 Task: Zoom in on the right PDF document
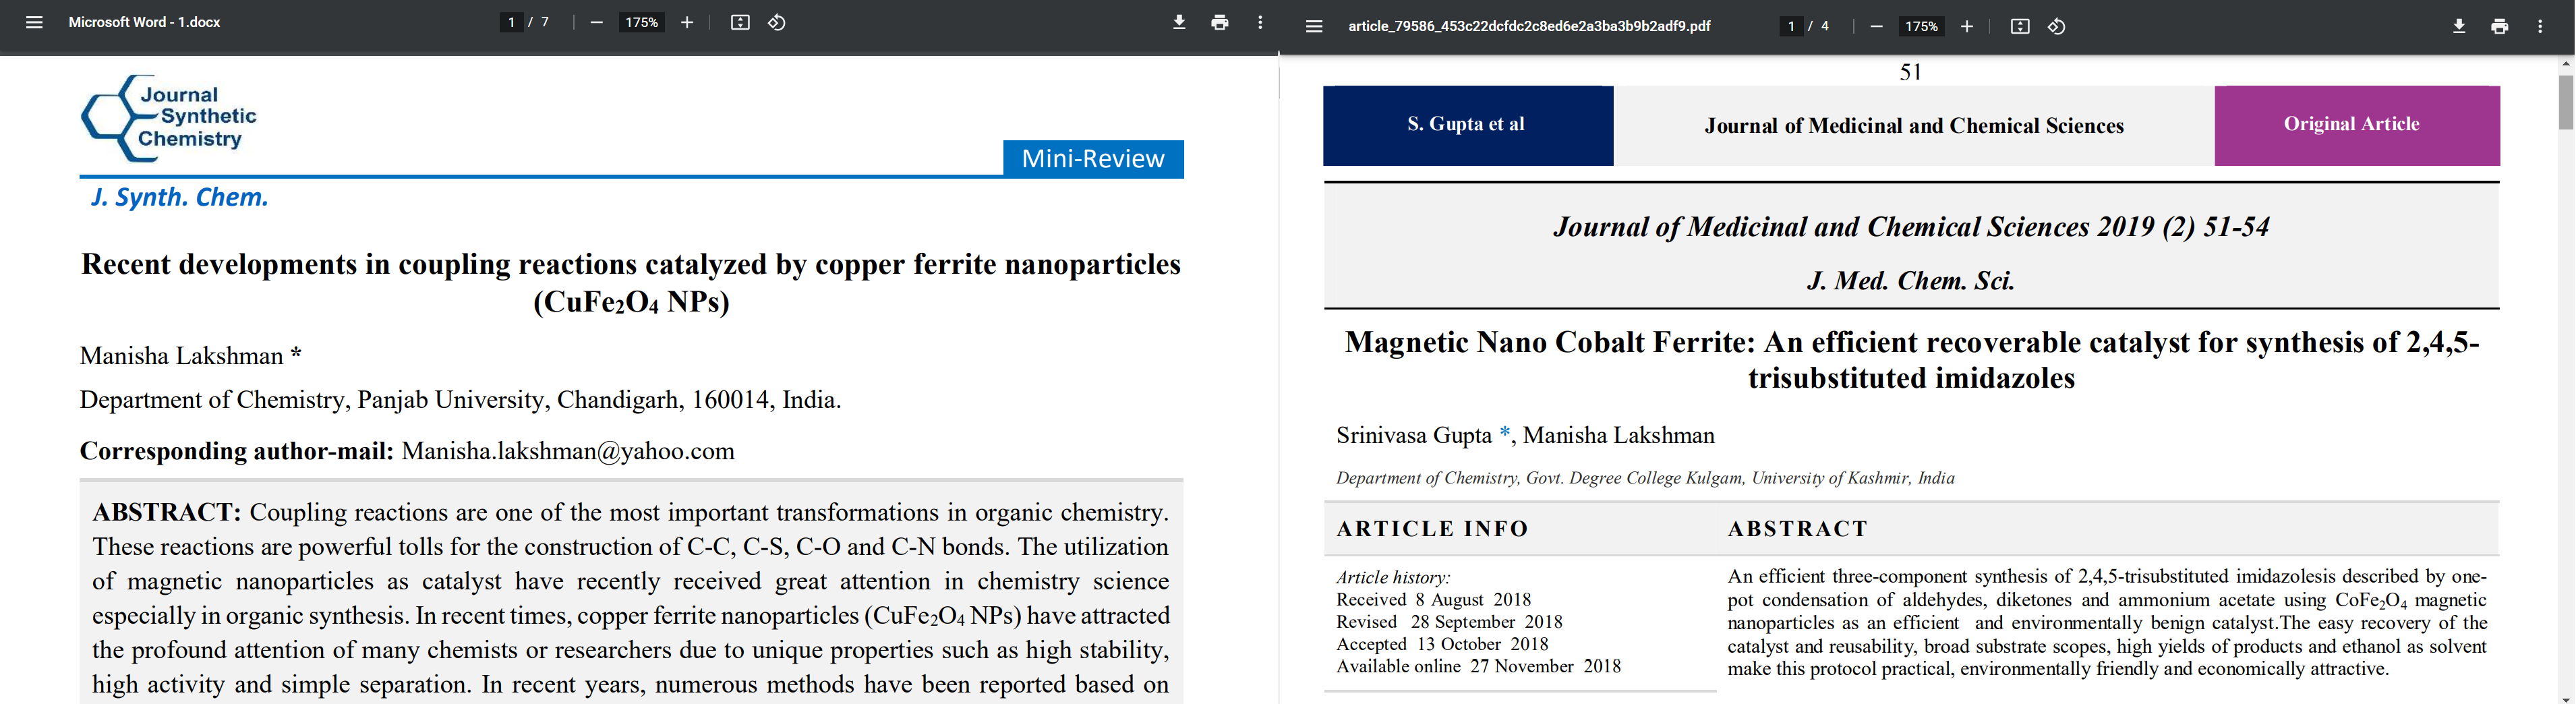pos(1967,26)
